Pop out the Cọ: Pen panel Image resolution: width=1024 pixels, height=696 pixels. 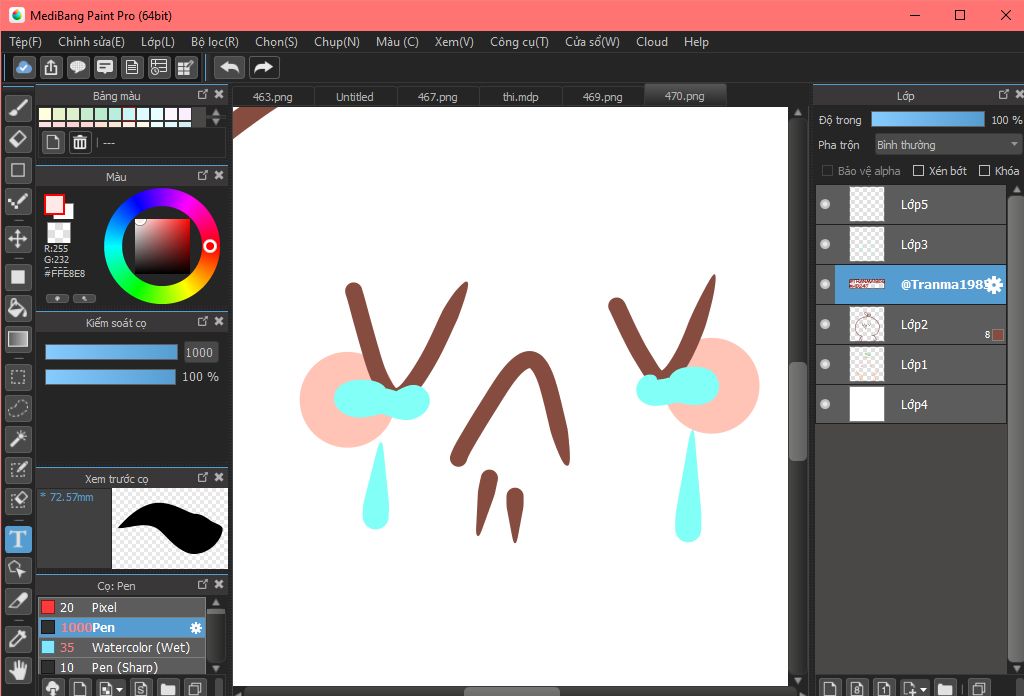pos(202,584)
